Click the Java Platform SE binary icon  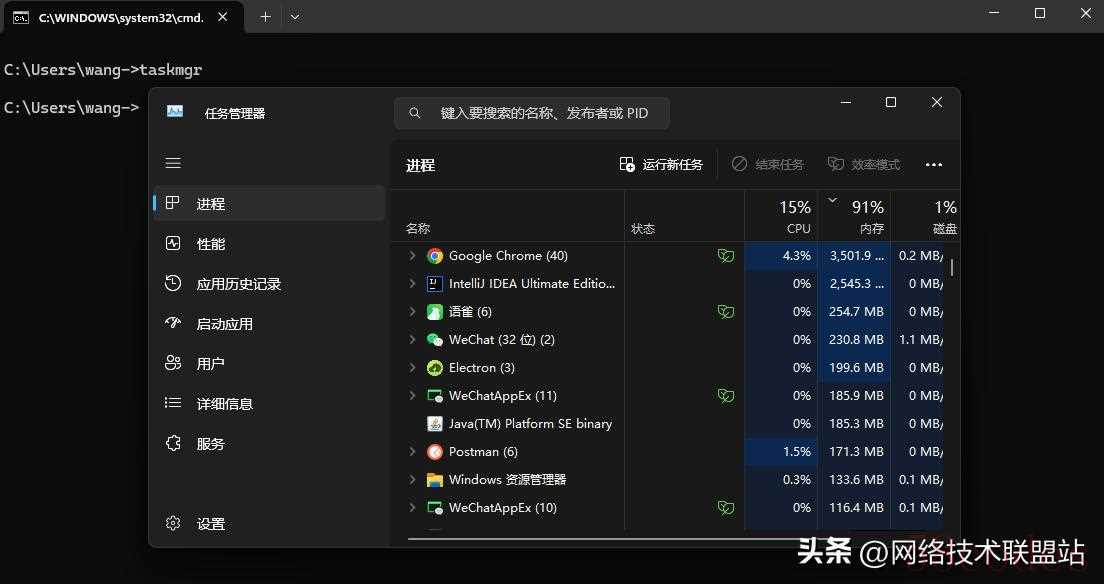[x=435, y=424]
